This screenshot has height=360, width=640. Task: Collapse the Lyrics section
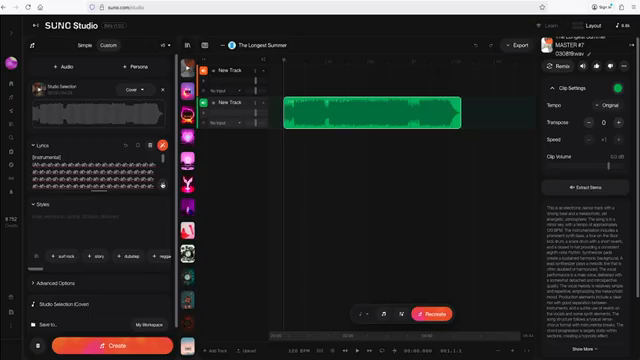tap(40, 145)
